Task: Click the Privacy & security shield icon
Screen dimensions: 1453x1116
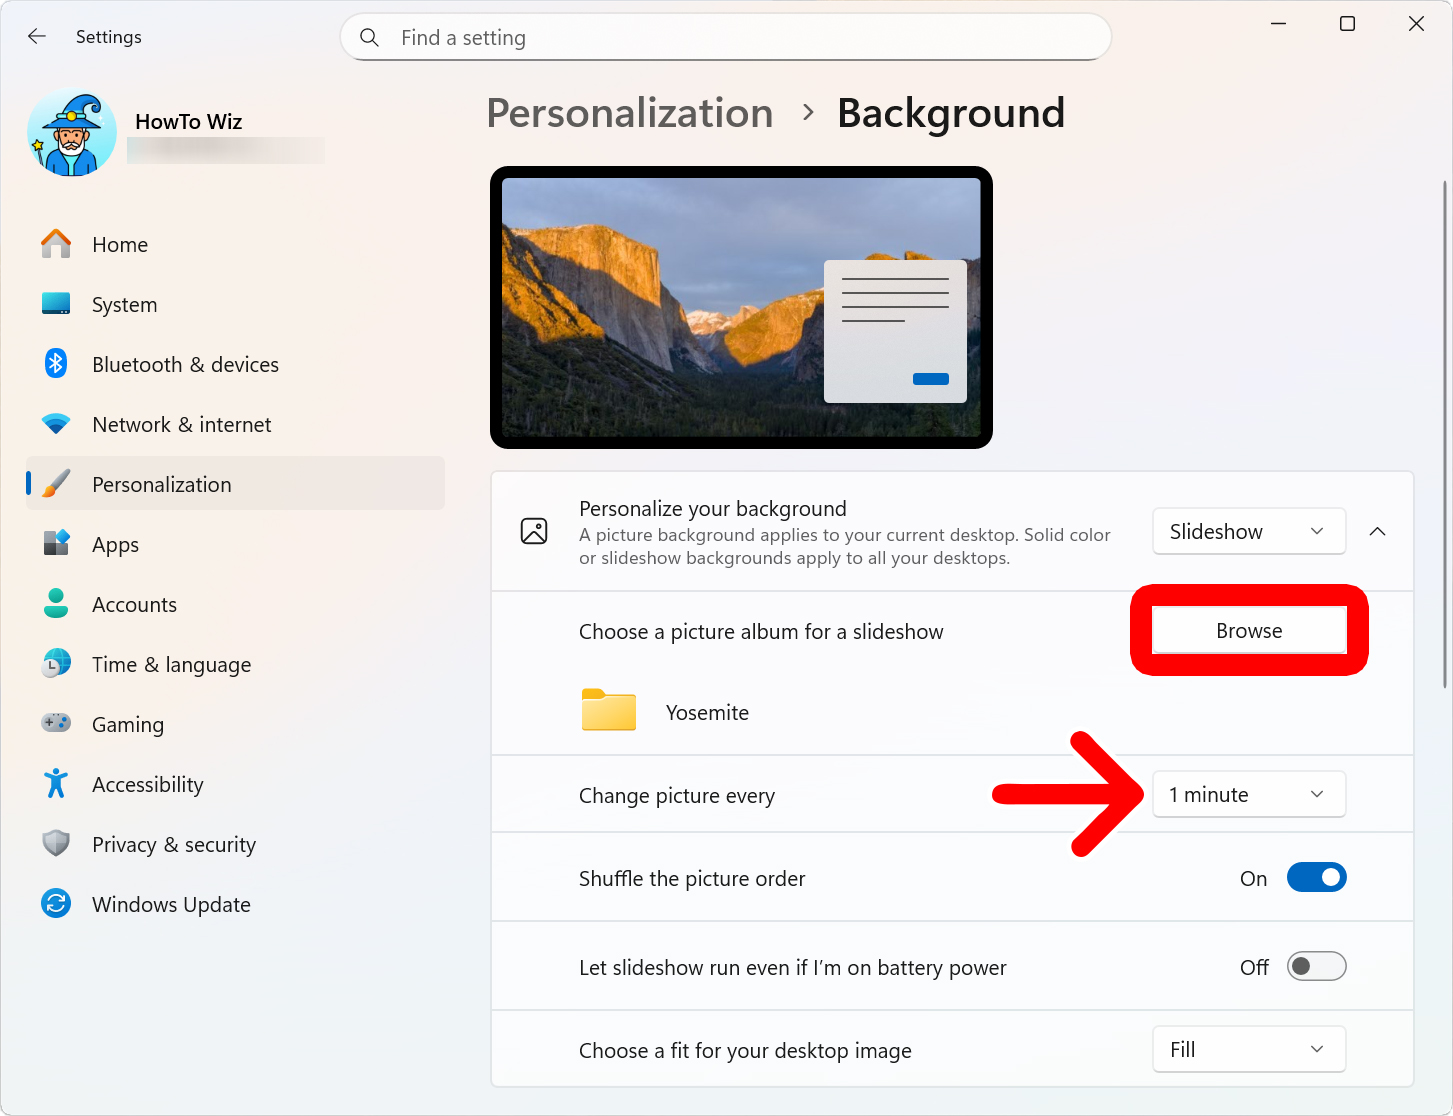Action: [56, 844]
